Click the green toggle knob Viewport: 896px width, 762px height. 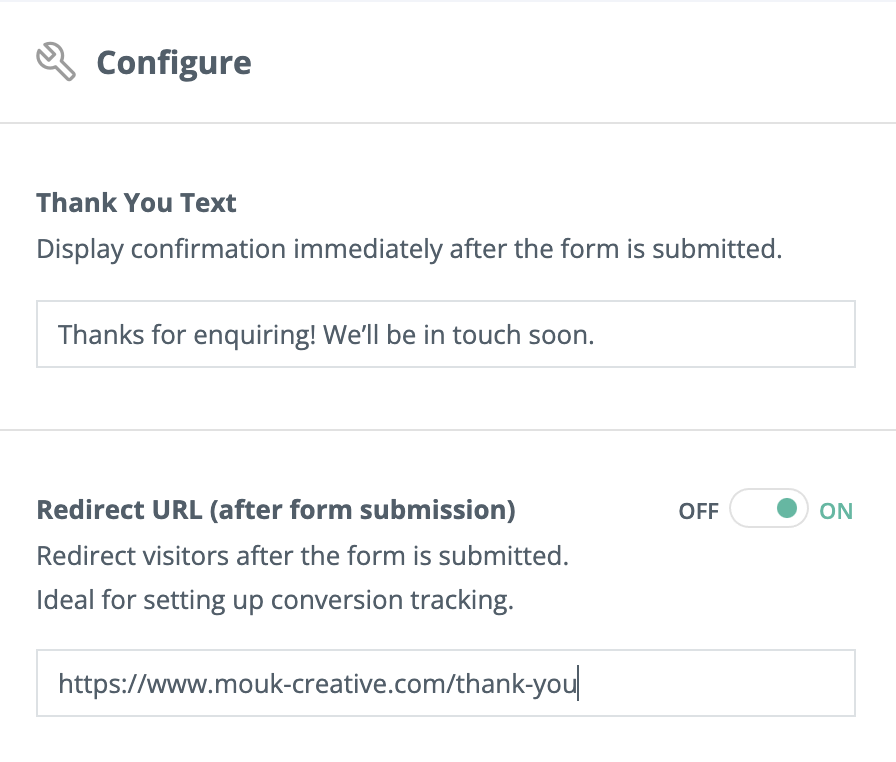pyautogui.click(x=787, y=508)
